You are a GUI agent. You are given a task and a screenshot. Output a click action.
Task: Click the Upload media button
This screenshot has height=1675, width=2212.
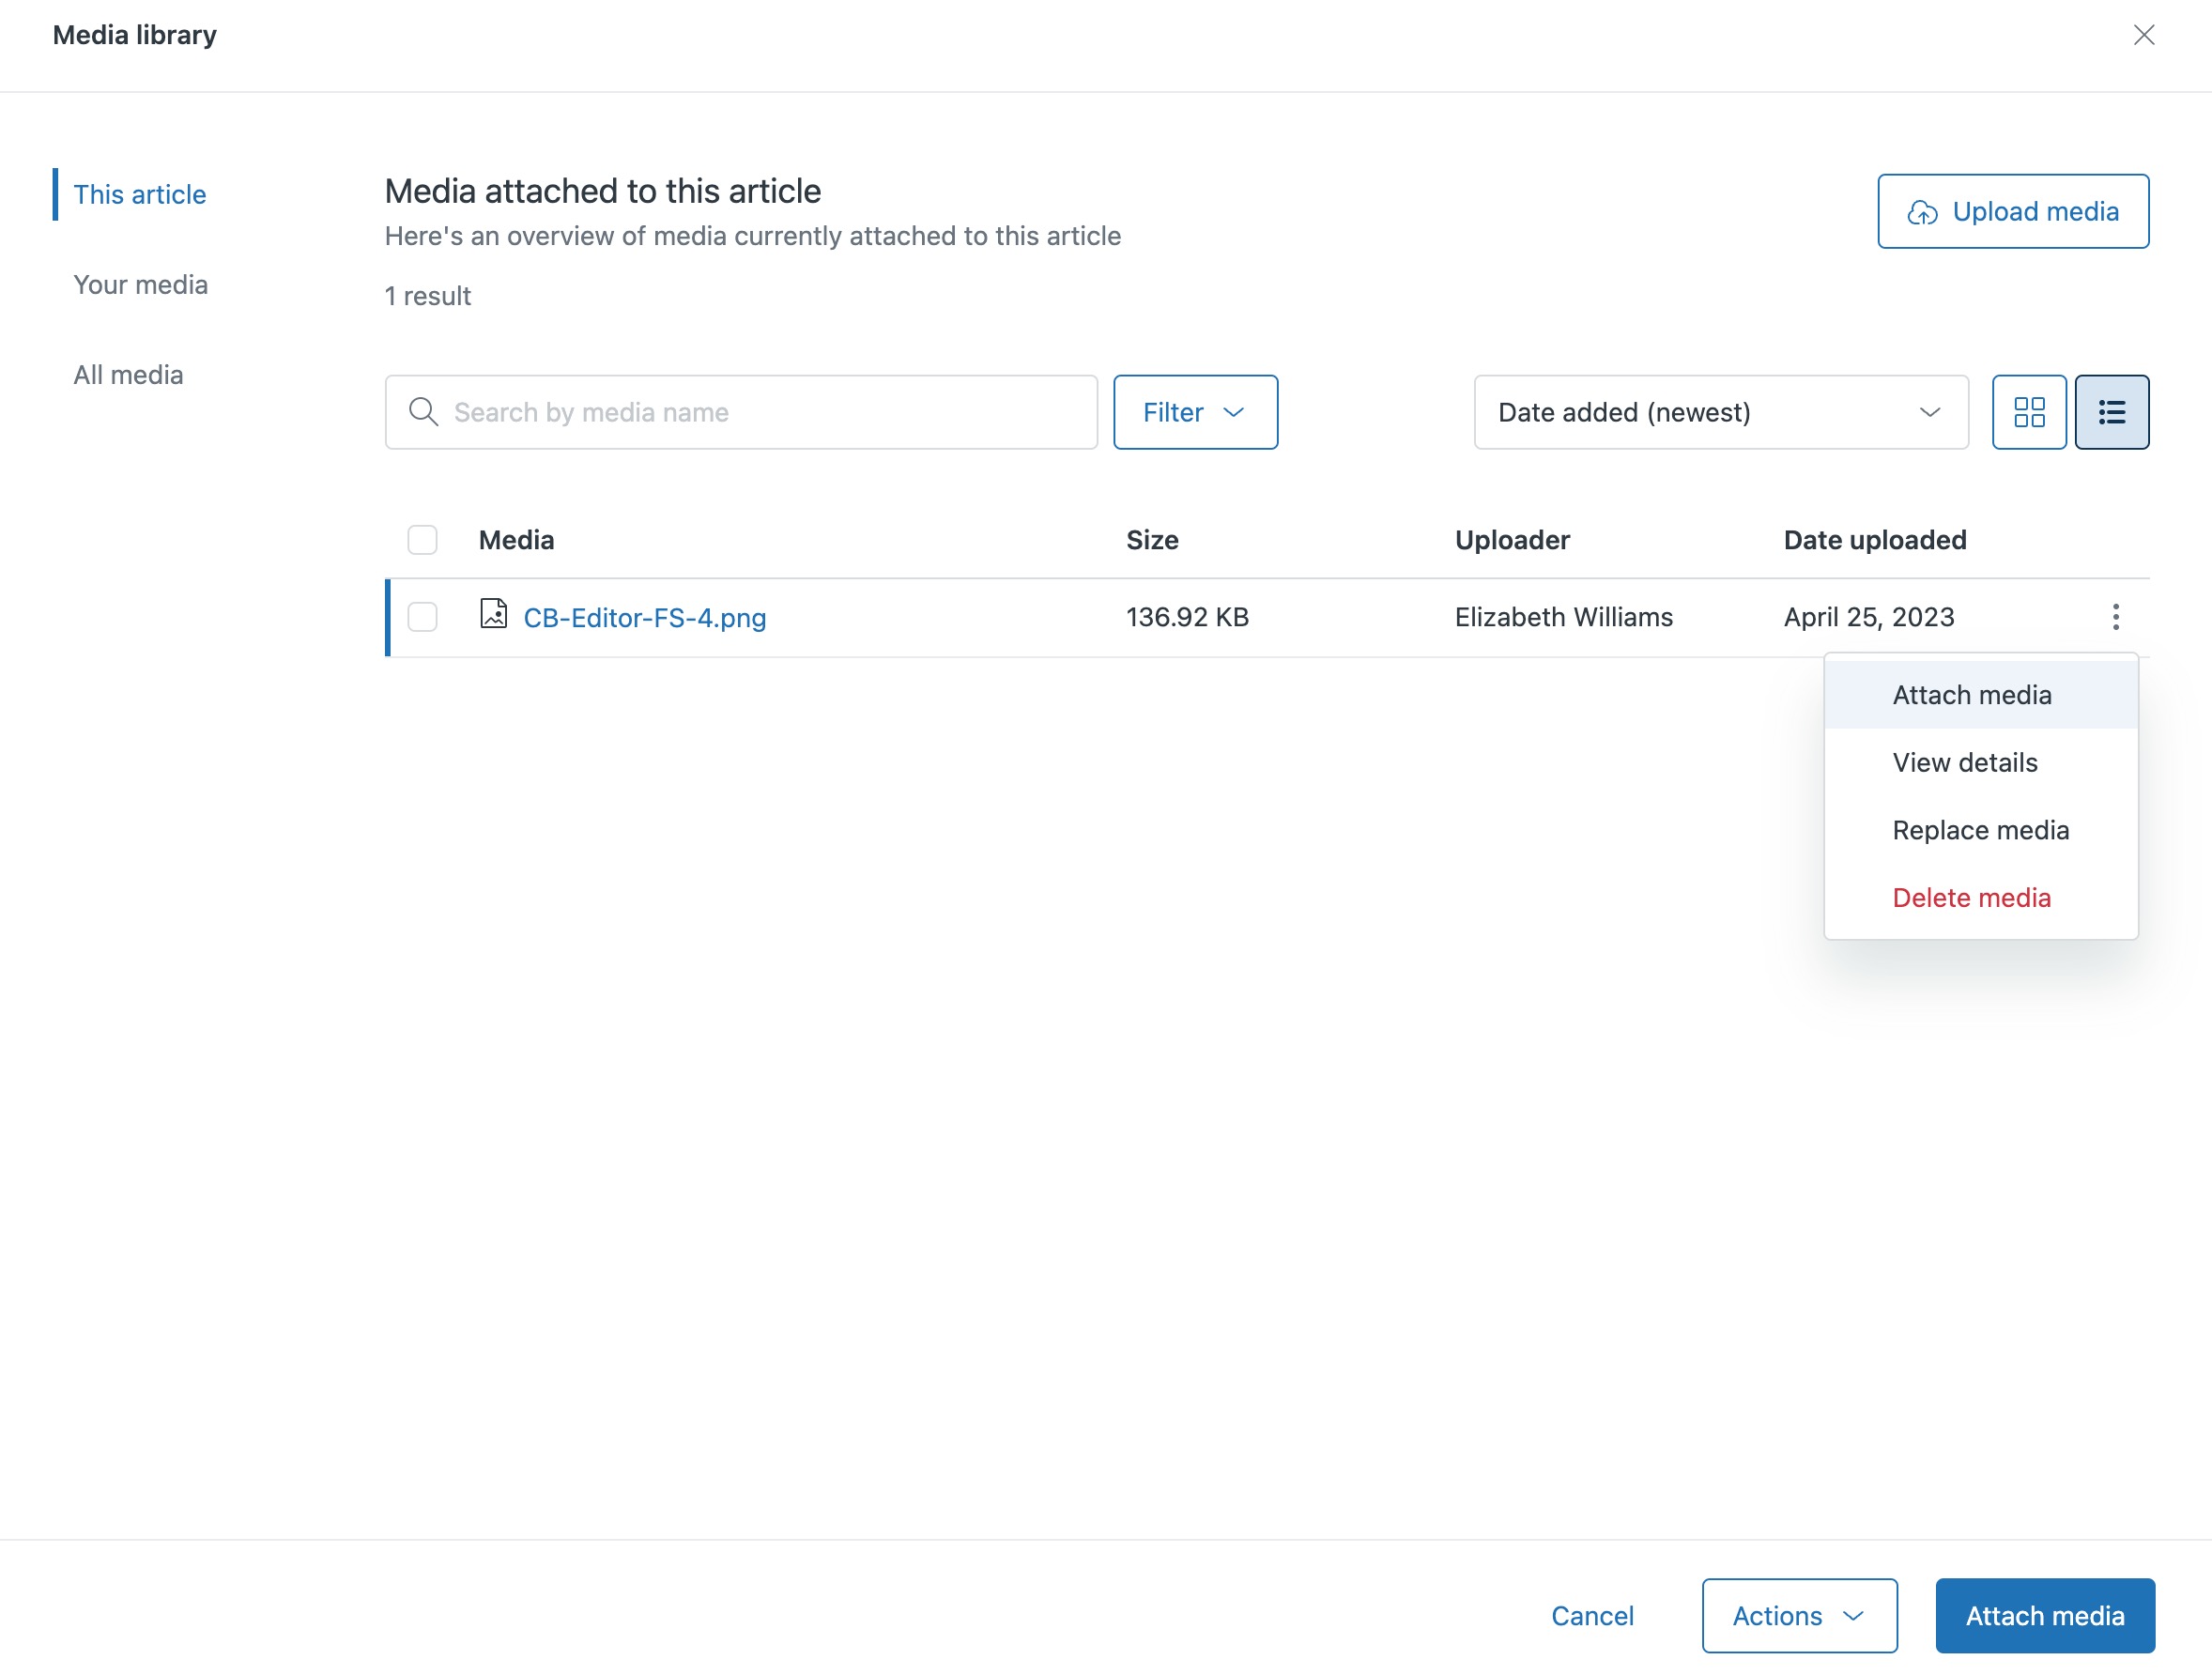pos(2015,211)
